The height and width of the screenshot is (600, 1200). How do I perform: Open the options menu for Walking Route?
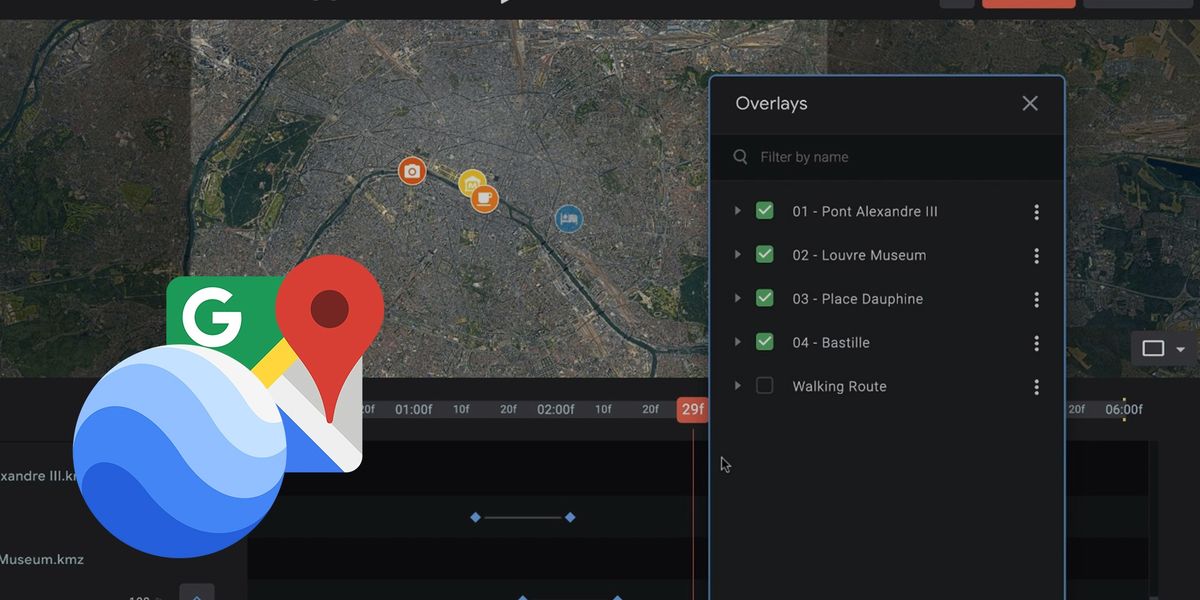pos(1036,386)
